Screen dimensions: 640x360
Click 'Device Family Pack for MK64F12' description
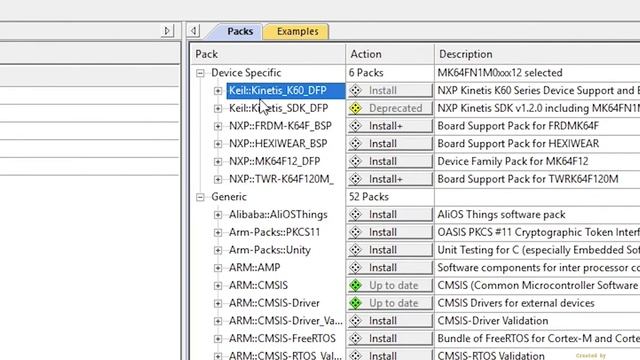(x=513, y=161)
